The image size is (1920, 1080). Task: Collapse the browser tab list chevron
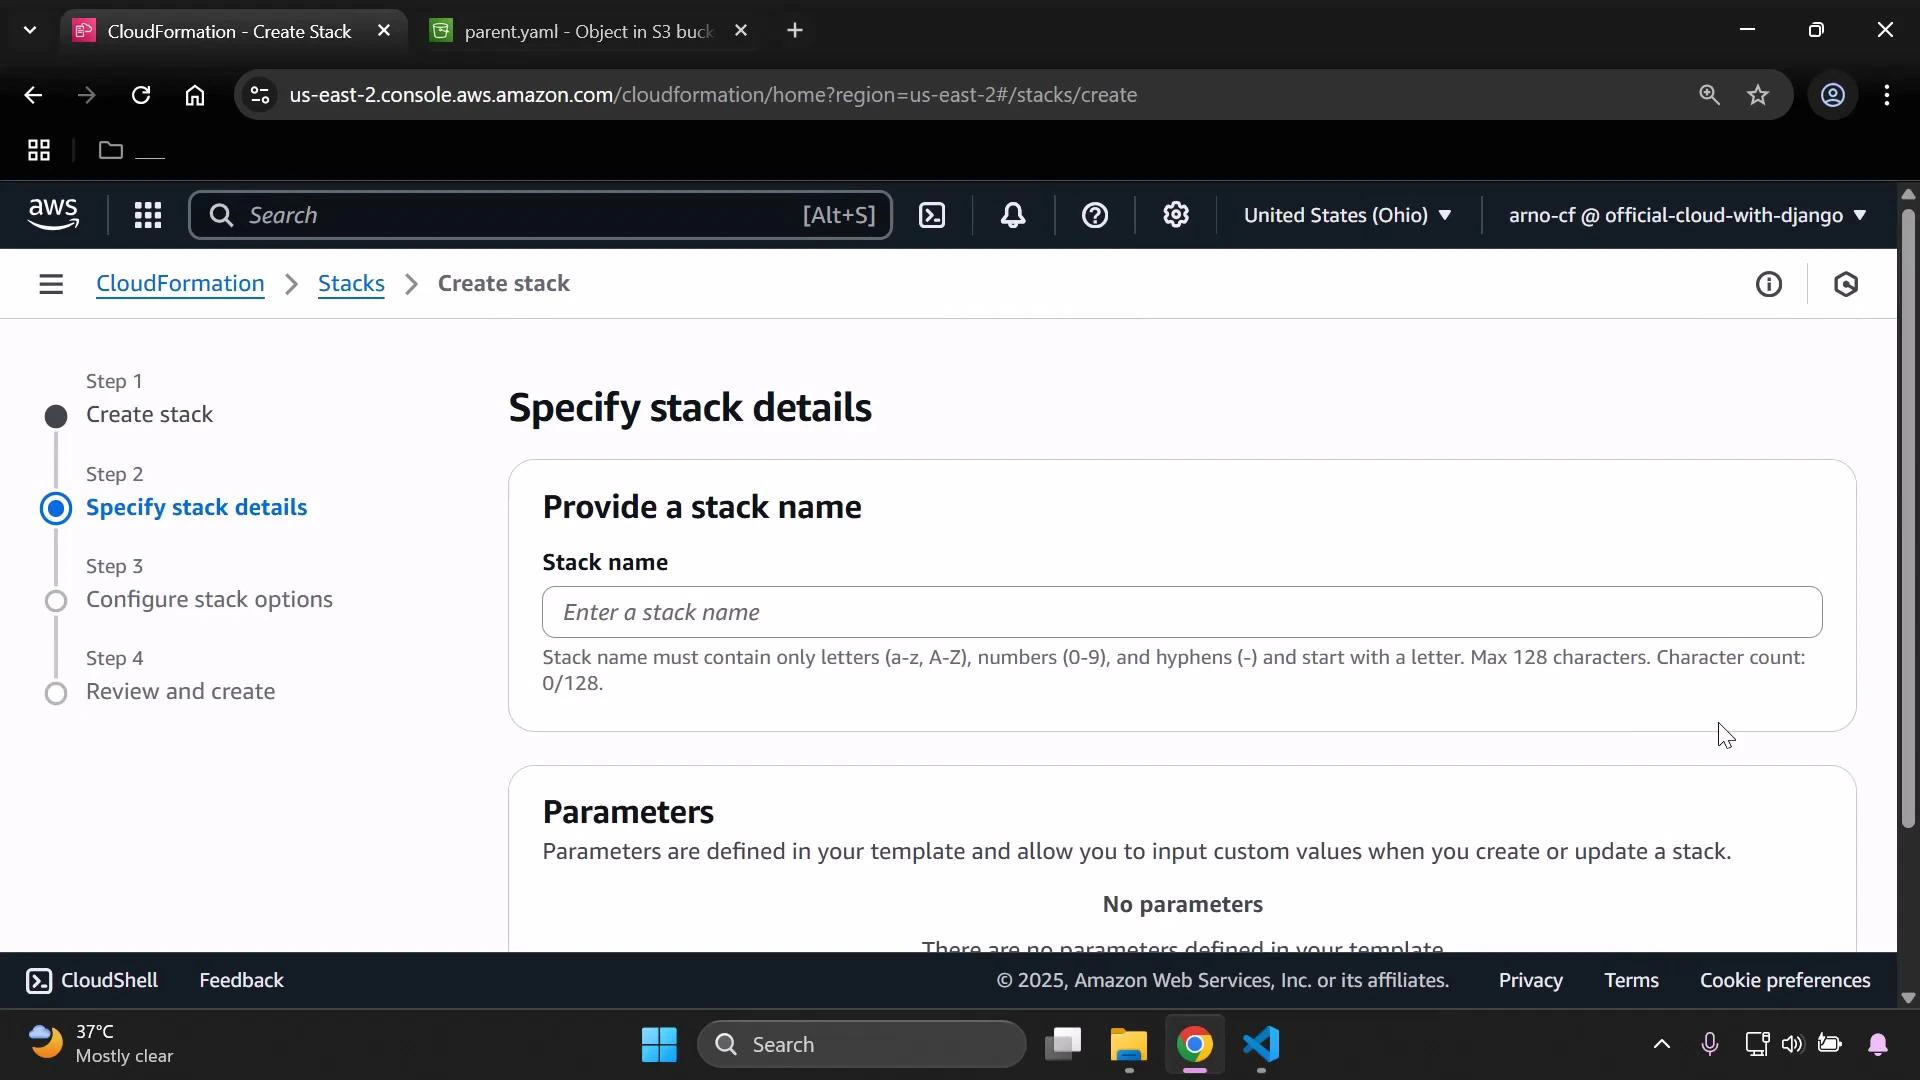(29, 30)
